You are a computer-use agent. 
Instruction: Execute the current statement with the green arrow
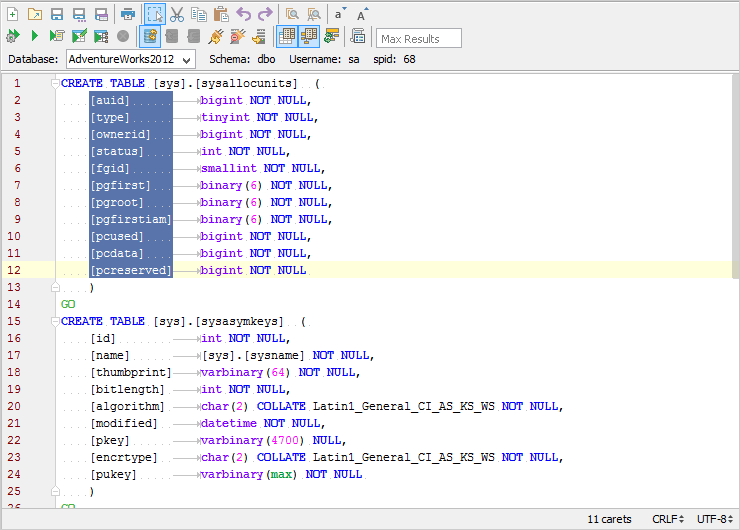(34, 36)
